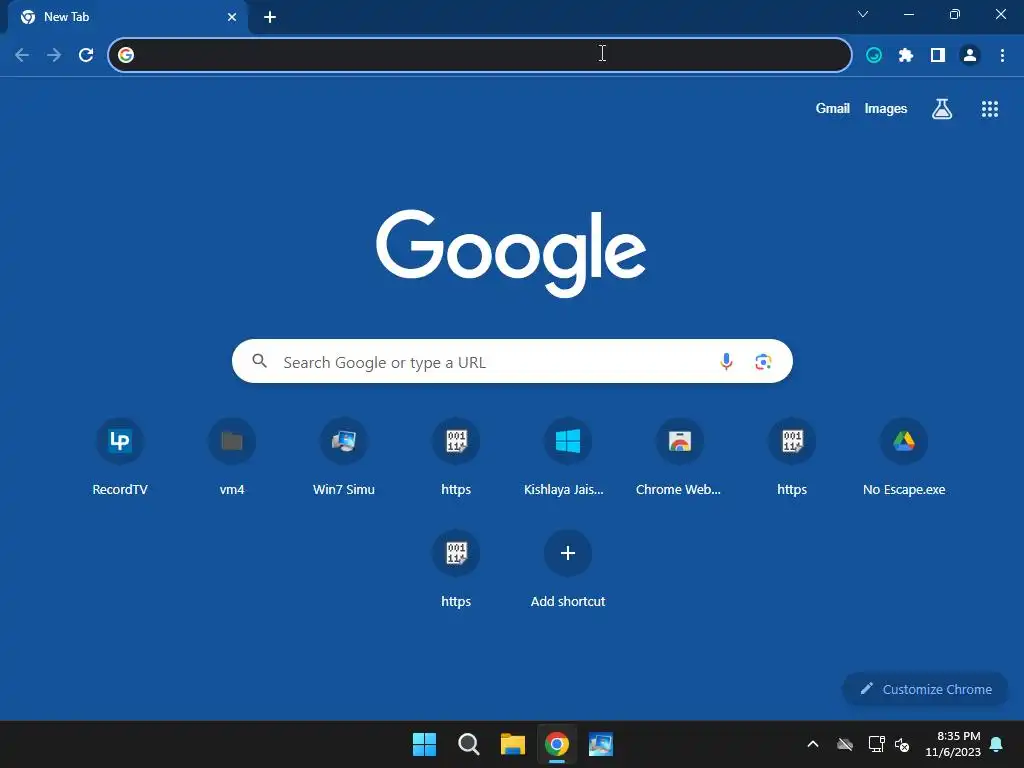The width and height of the screenshot is (1024, 768).
Task: Open the tab search chevron
Action: (x=863, y=14)
